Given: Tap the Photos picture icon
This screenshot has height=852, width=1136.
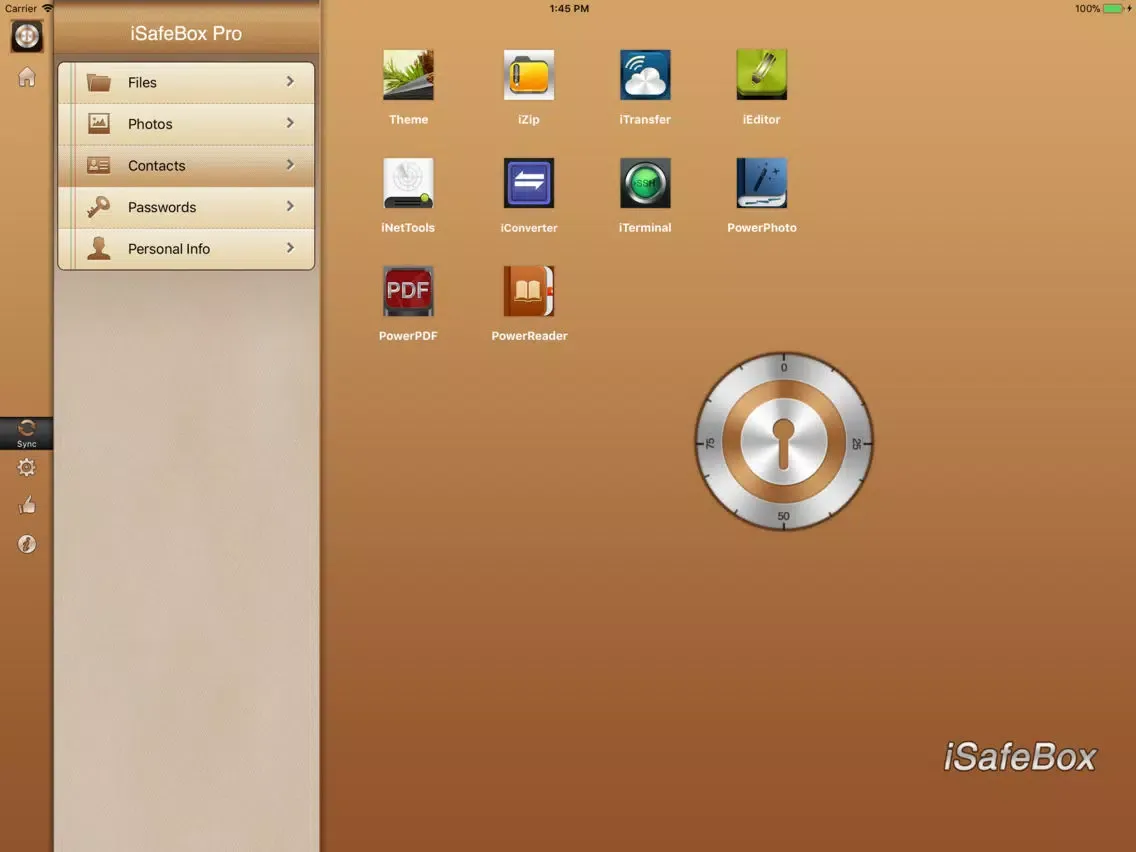Looking at the screenshot, I should coord(99,123).
